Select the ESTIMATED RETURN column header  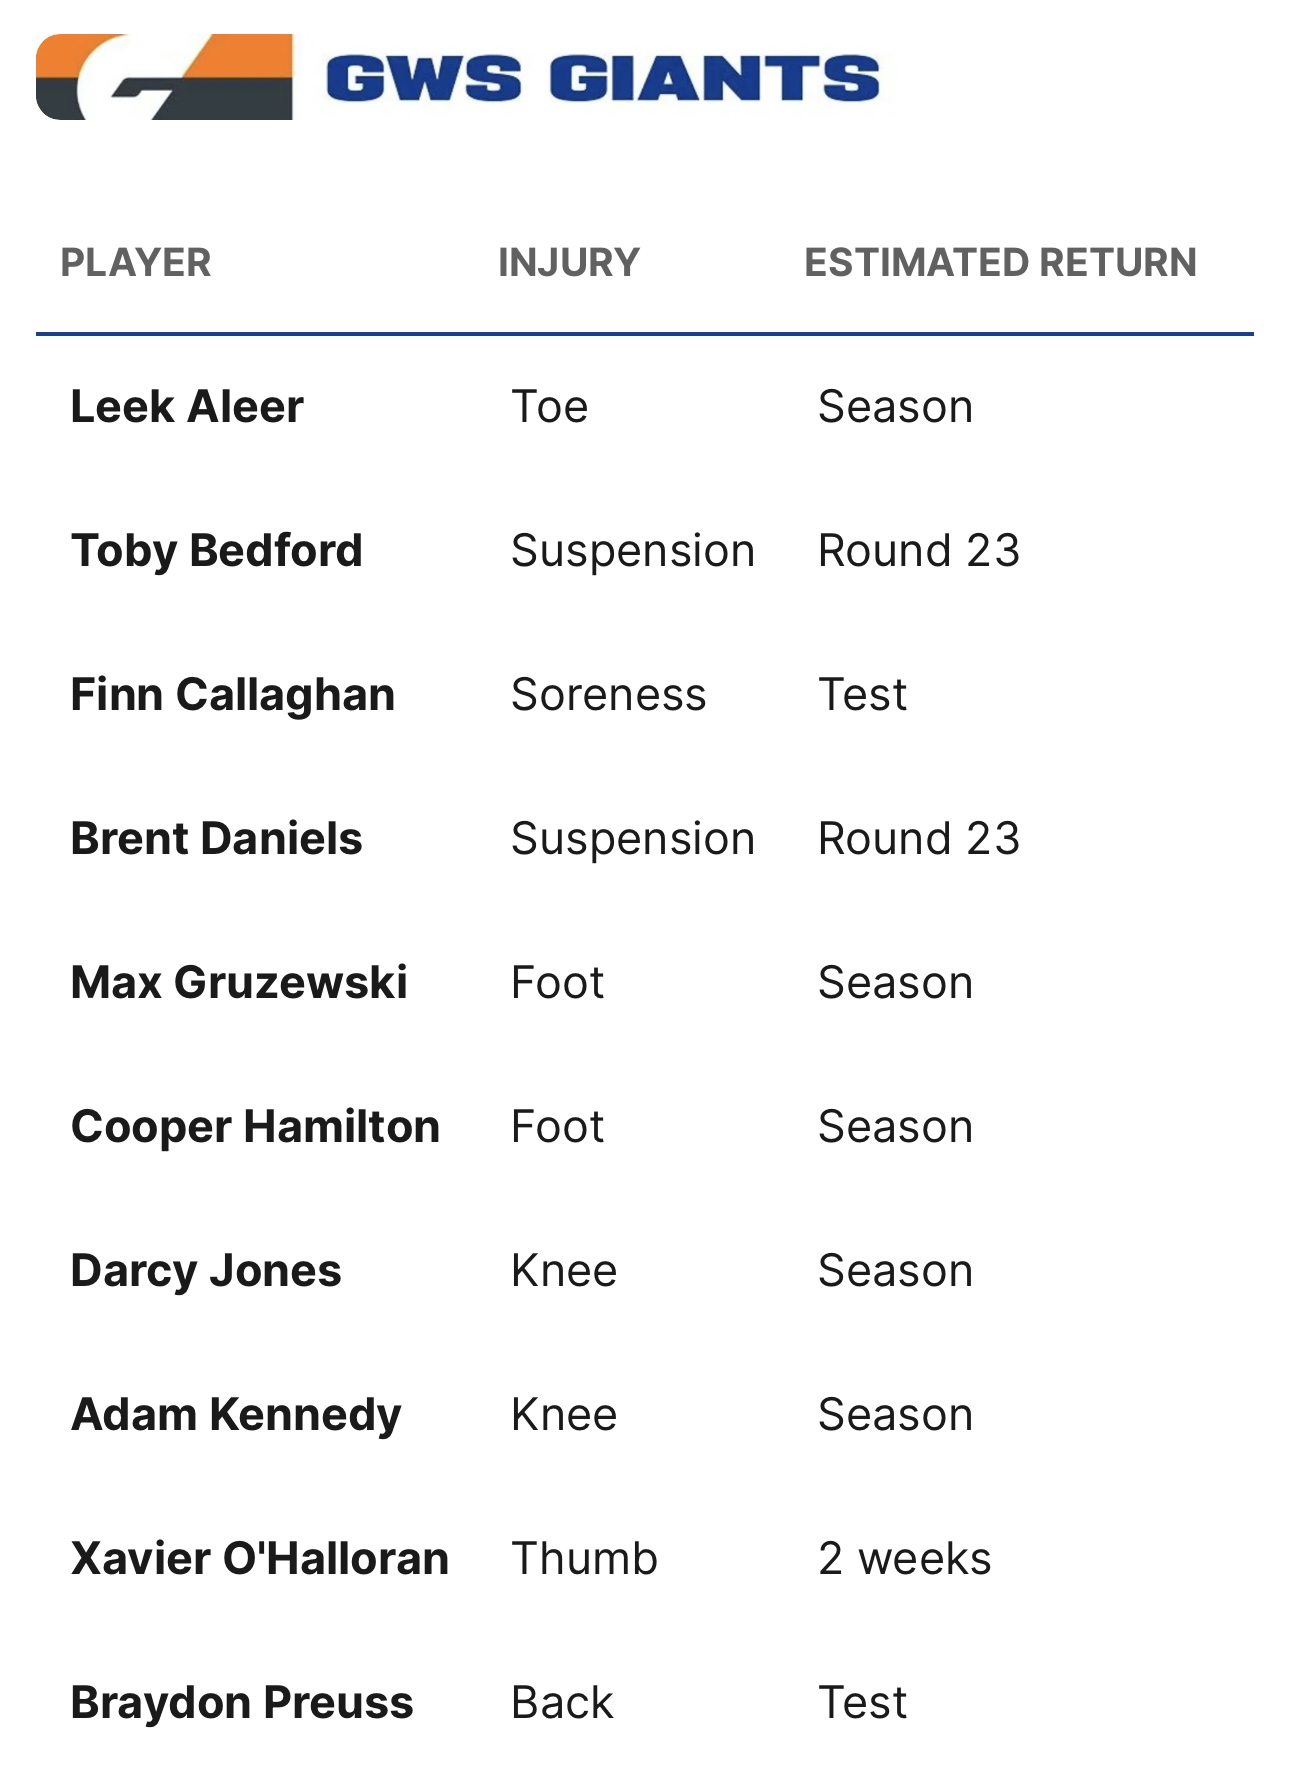[x=1001, y=263]
